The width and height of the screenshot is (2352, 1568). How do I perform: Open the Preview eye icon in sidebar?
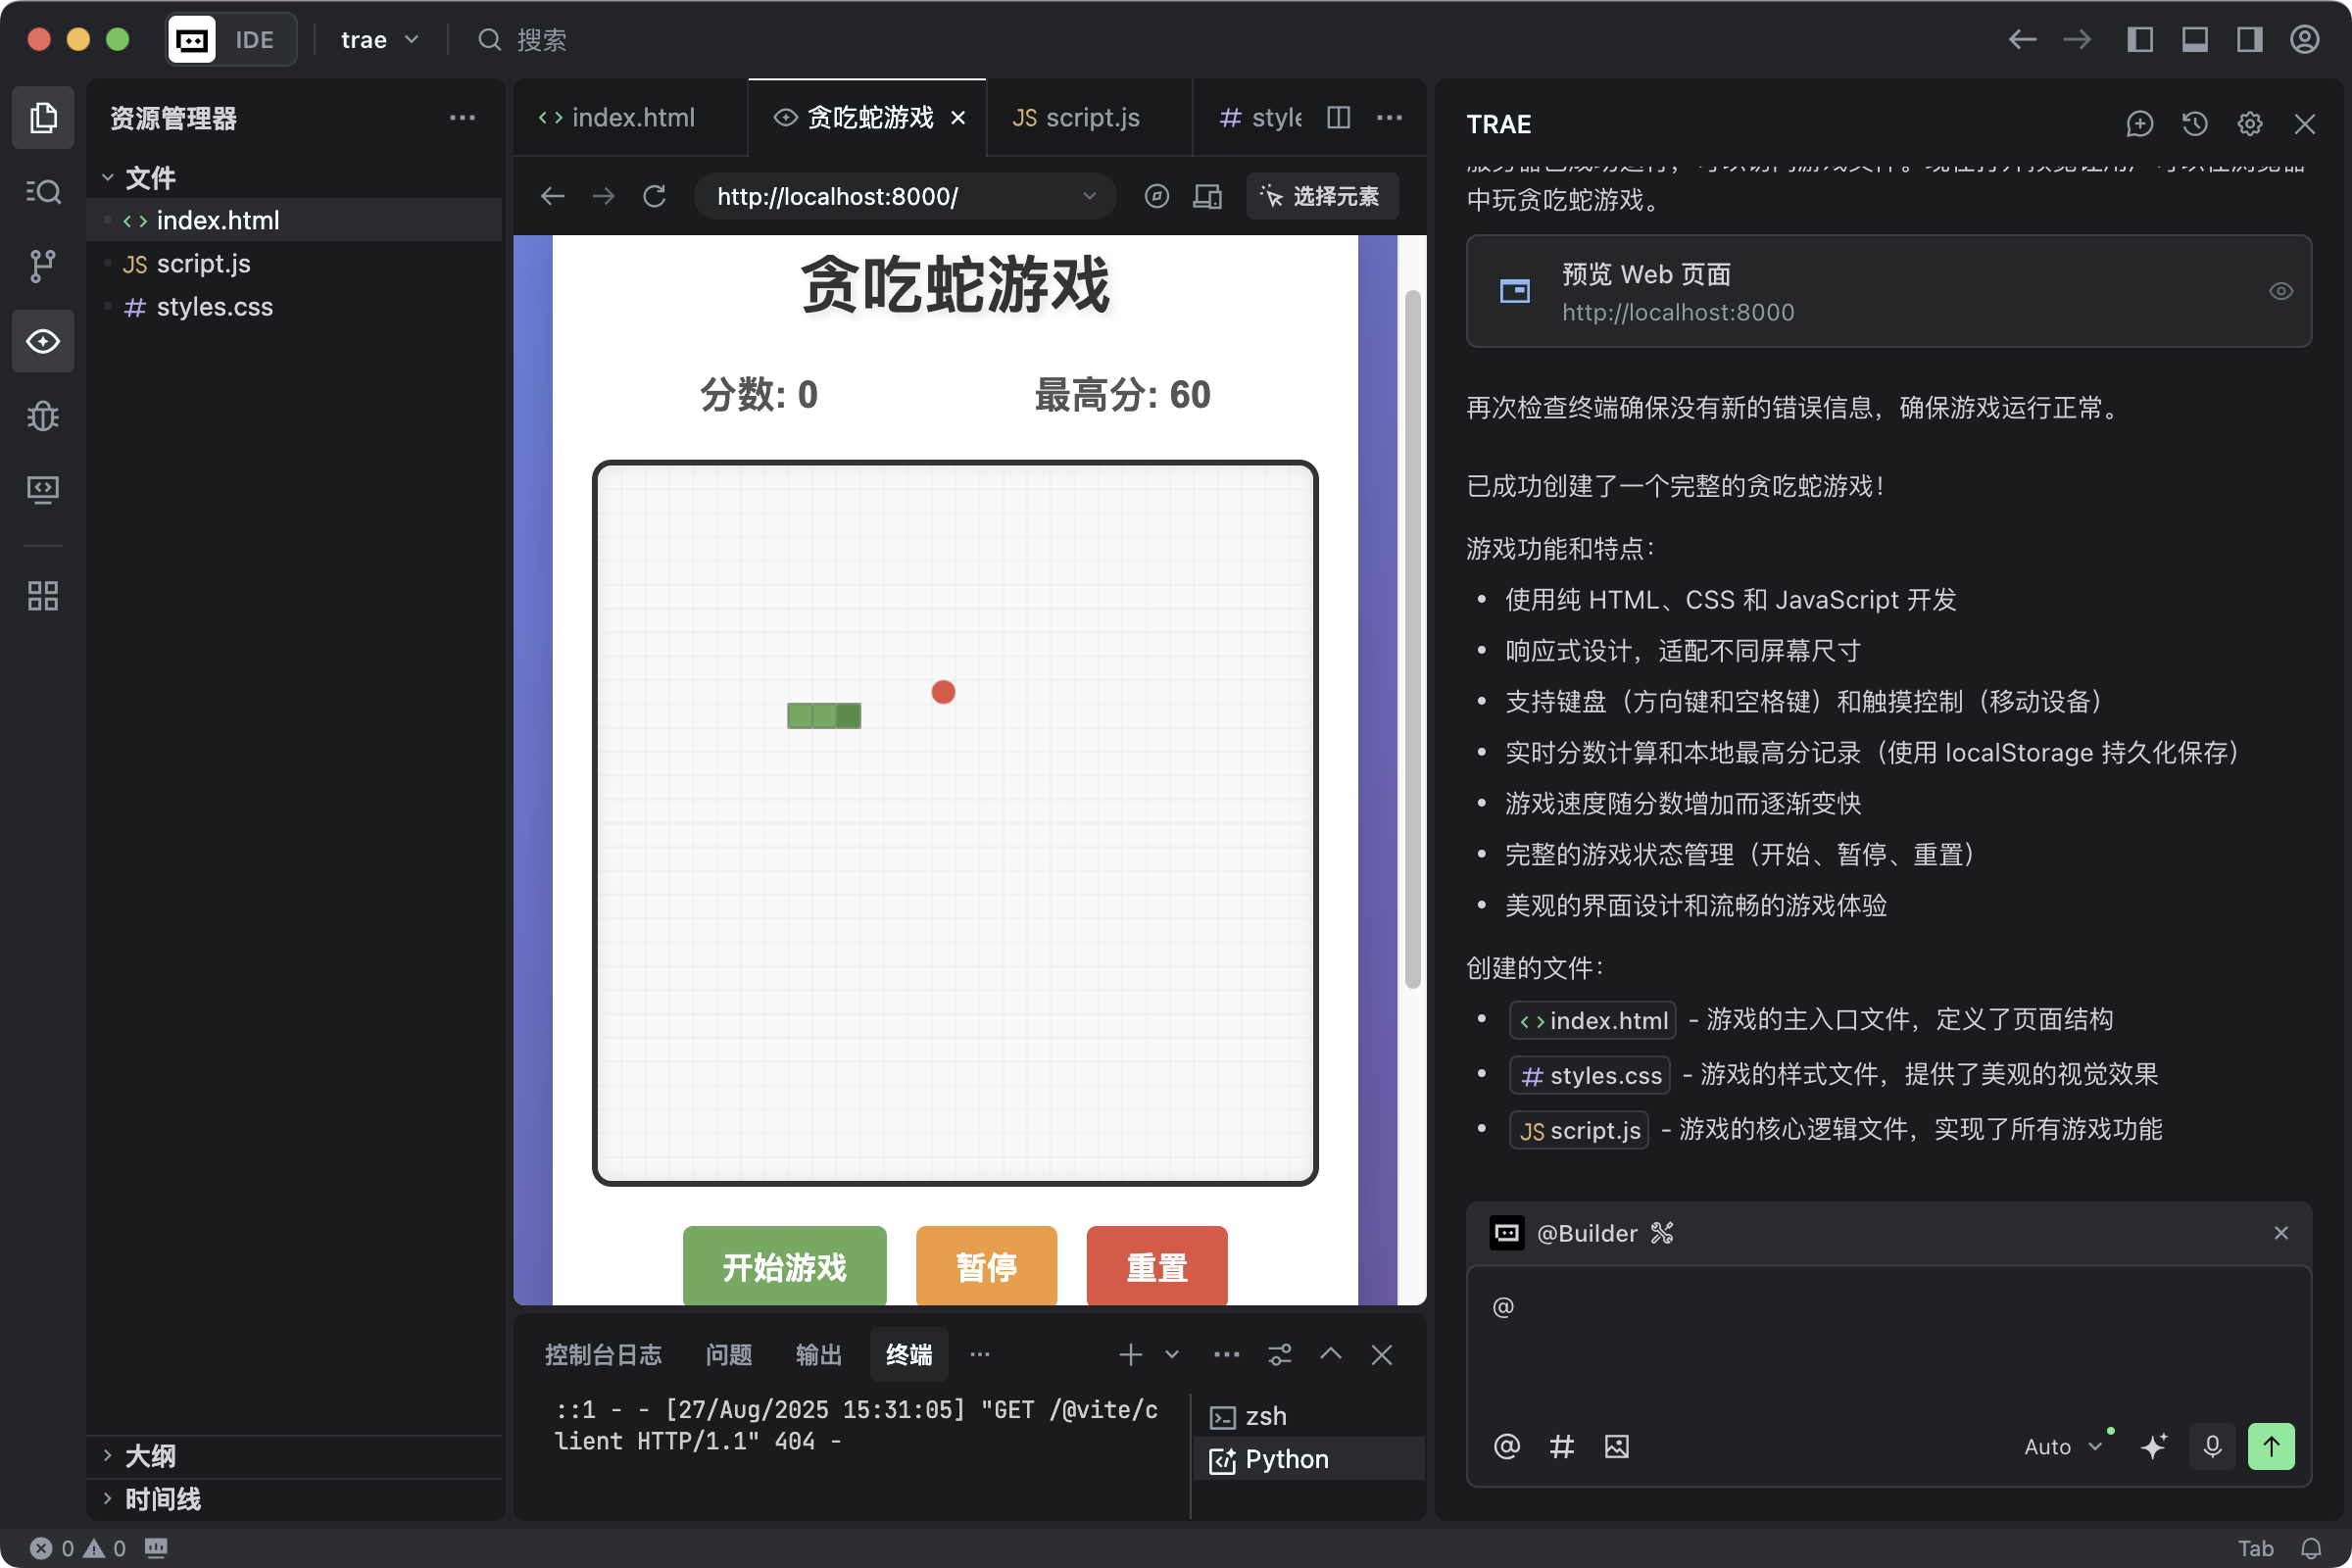pyautogui.click(x=43, y=341)
